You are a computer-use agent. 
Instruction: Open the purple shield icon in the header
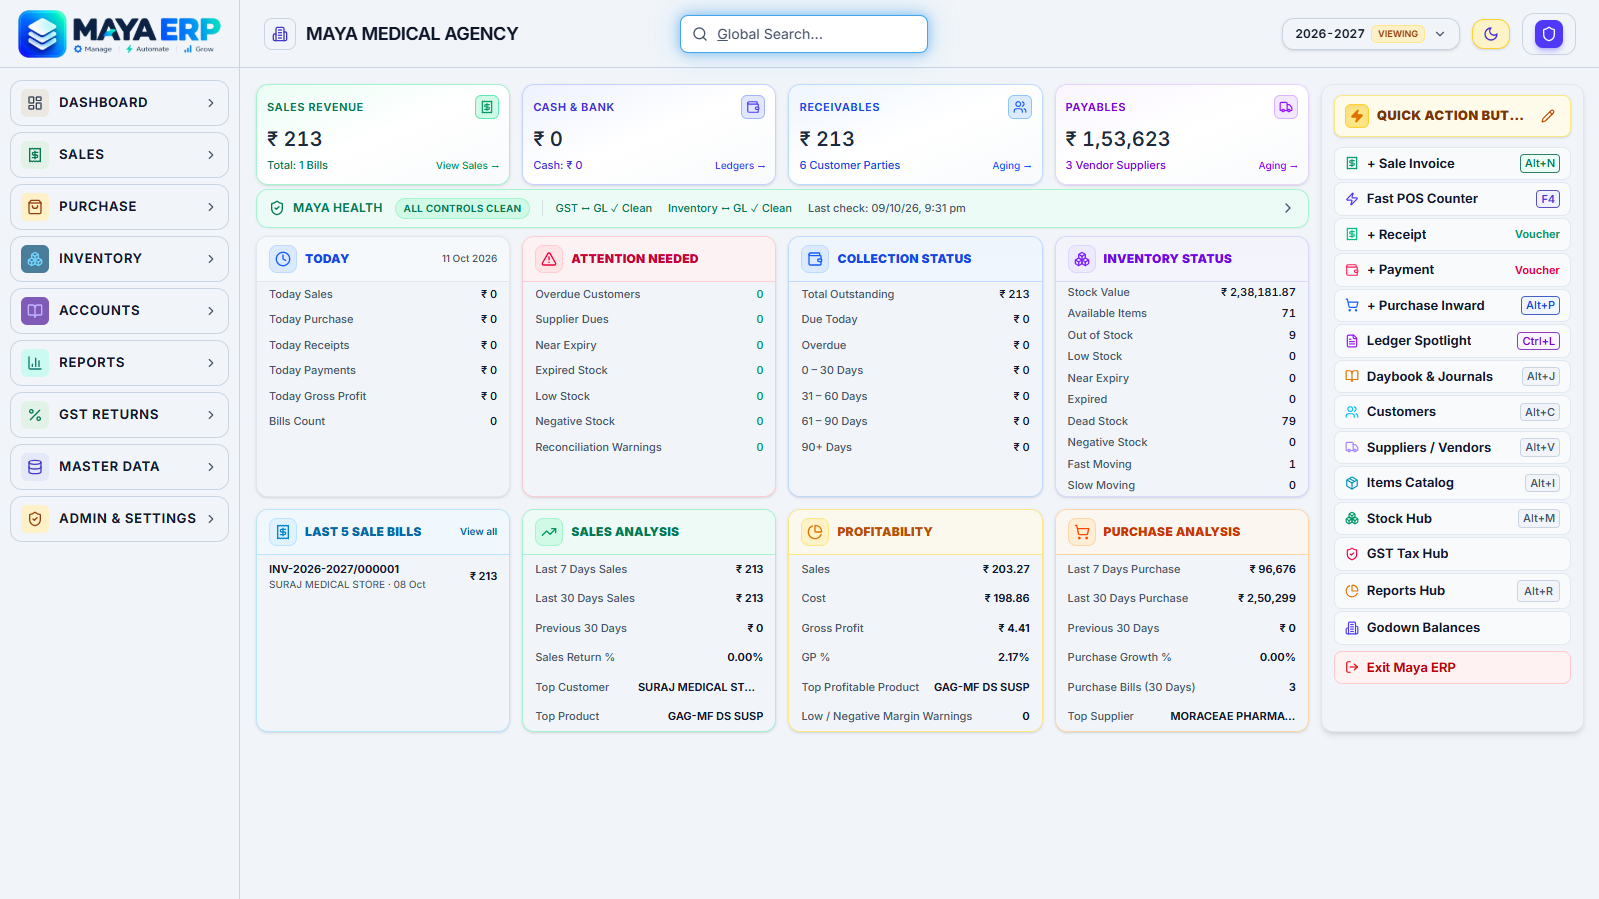click(x=1548, y=34)
